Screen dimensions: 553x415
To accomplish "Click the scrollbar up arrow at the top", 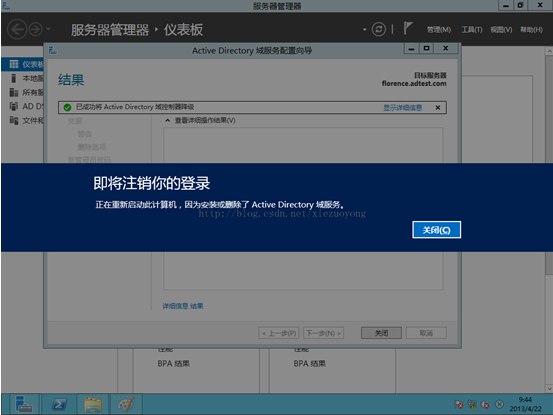I will coord(549,51).
